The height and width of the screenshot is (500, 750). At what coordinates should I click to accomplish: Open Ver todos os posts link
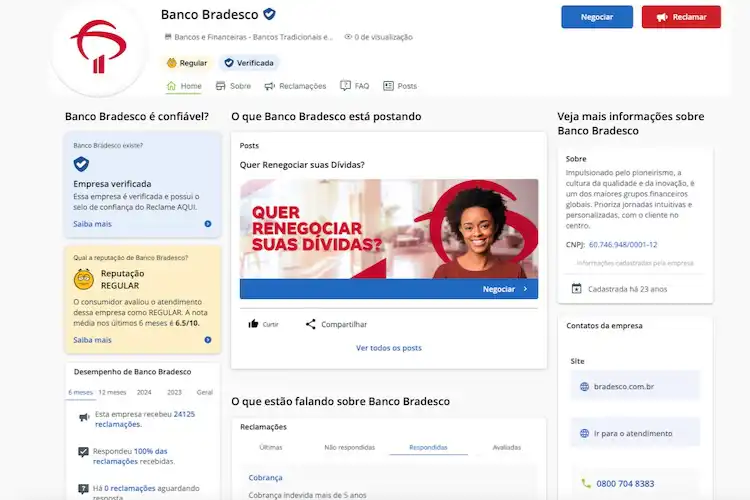(389, 348)
